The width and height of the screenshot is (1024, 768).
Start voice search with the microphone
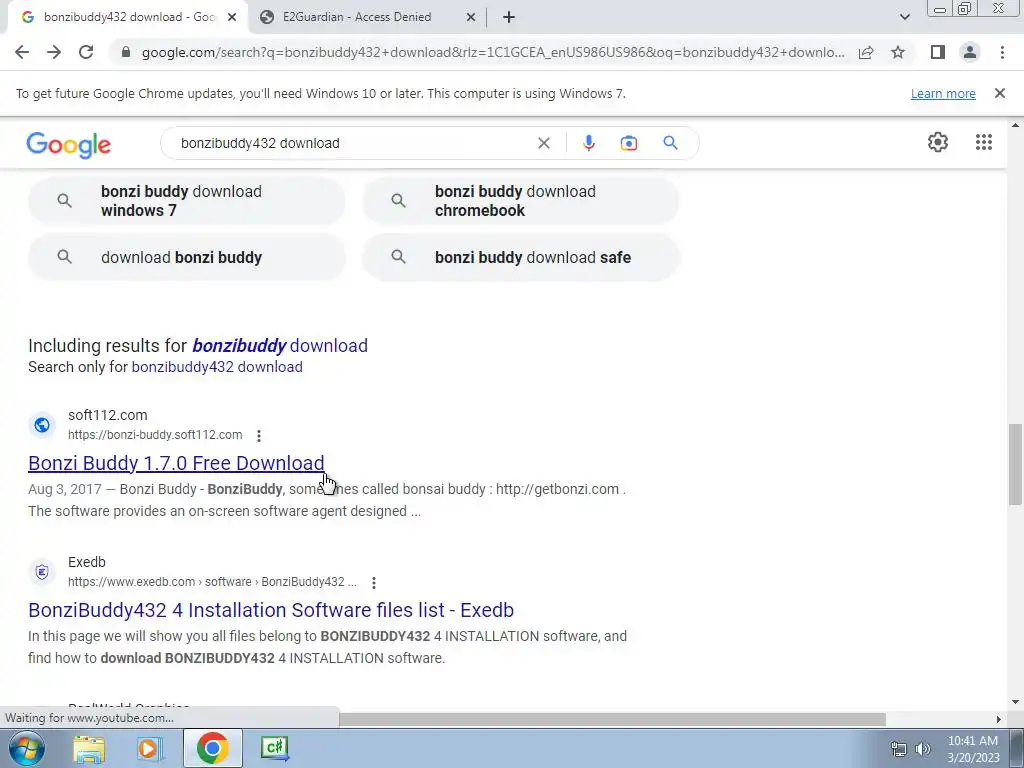pyautogui.click(x=588, y=143)
